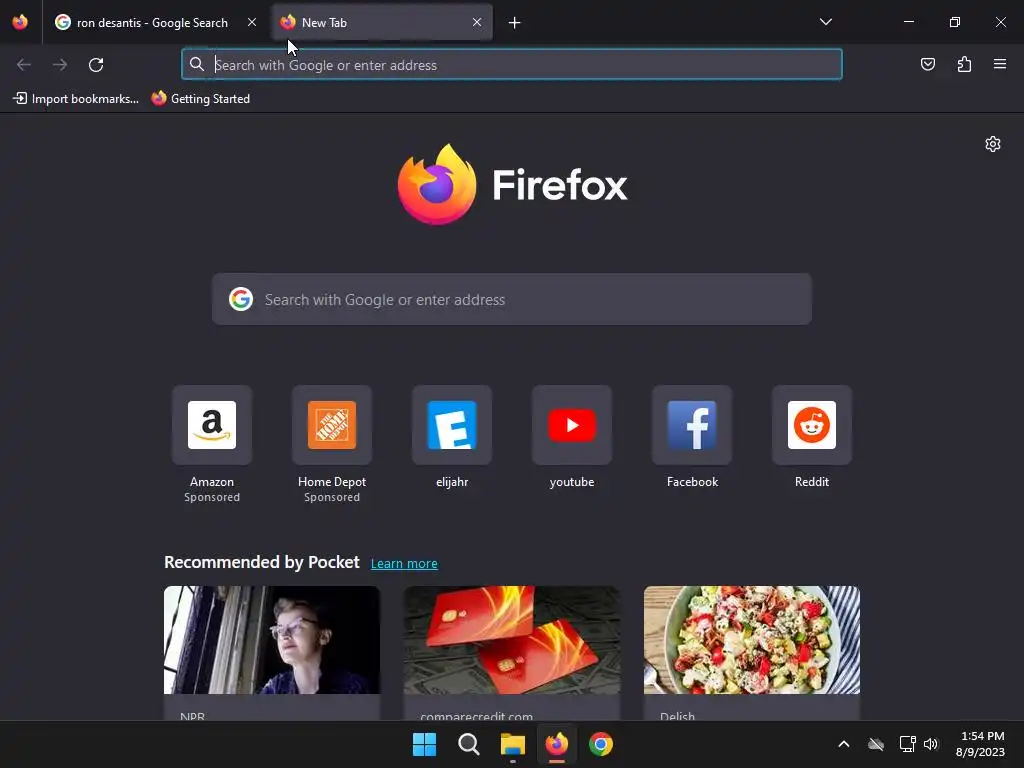
Task: Open the Extensions puzzle icon
Action: coord(964,64)
